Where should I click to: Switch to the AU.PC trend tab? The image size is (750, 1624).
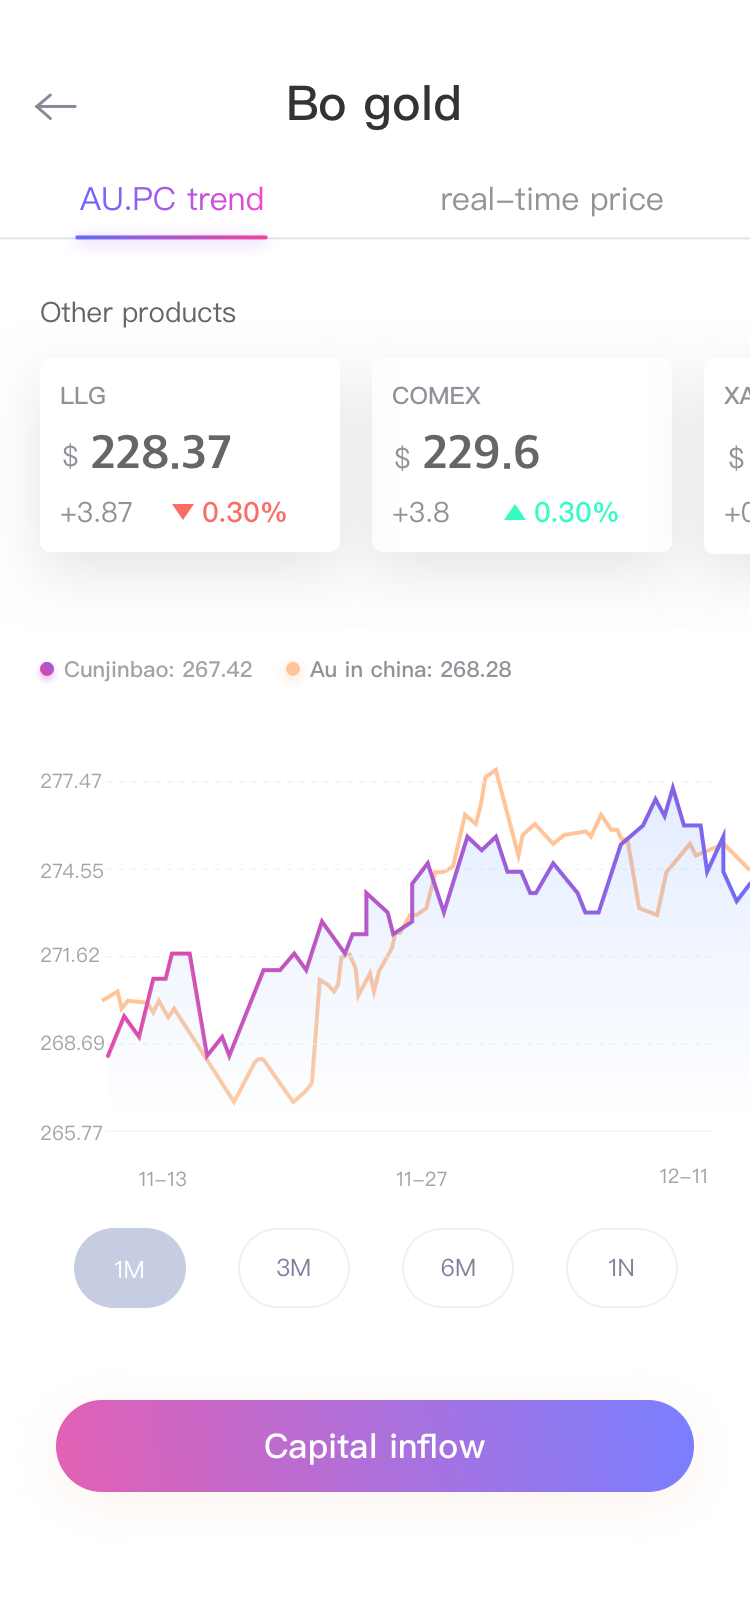tap(172, 200)
